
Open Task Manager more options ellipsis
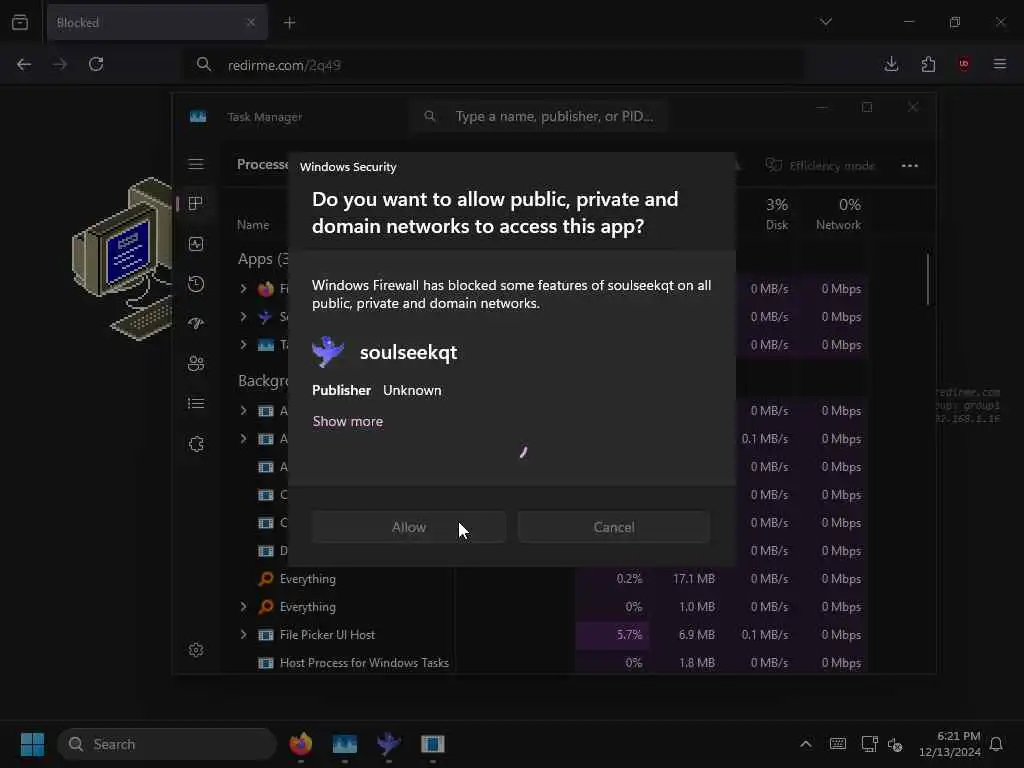click(x=910, y=166)
